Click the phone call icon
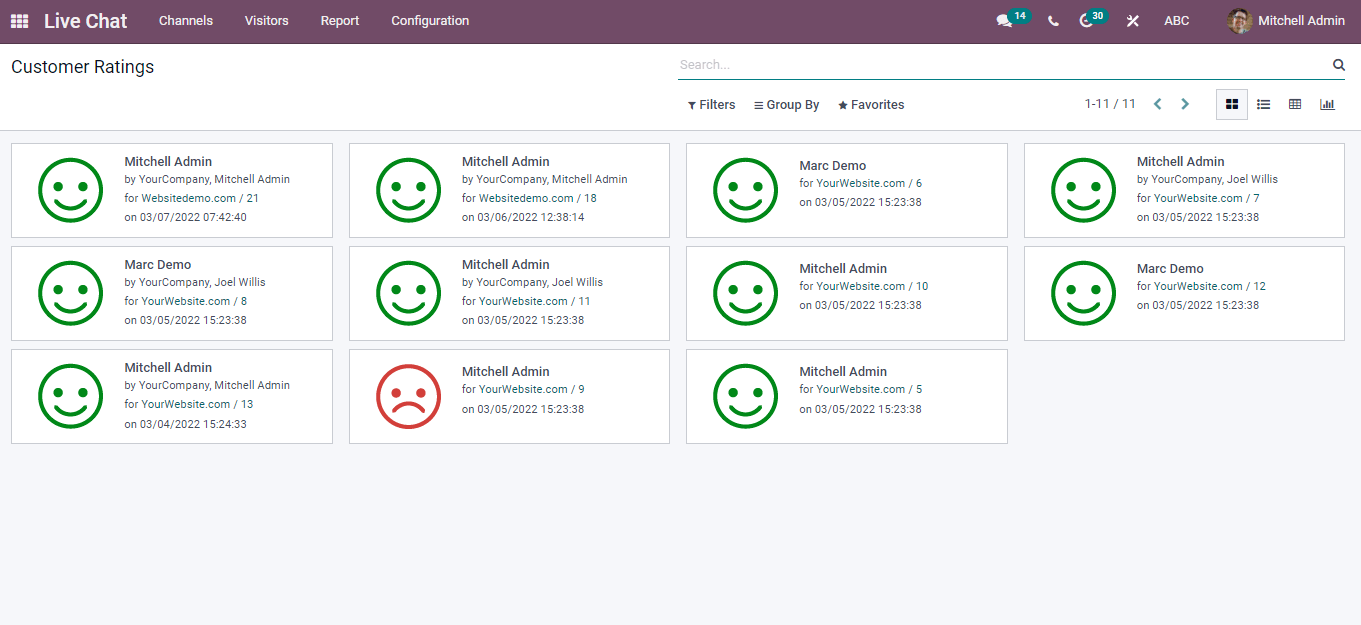 1053,21
